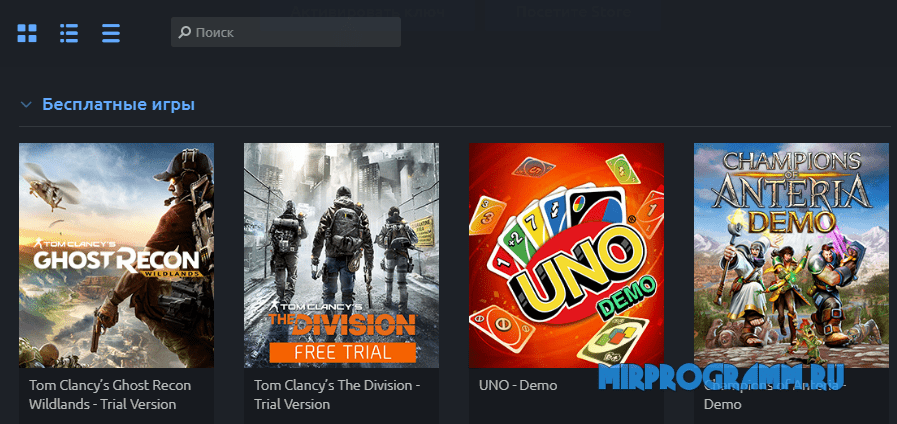Image resolution: width=897 pixels, height=424 pixels.
Task: Focus the Поиск search field
Action: pyautogui.click(x=285, y=32)
